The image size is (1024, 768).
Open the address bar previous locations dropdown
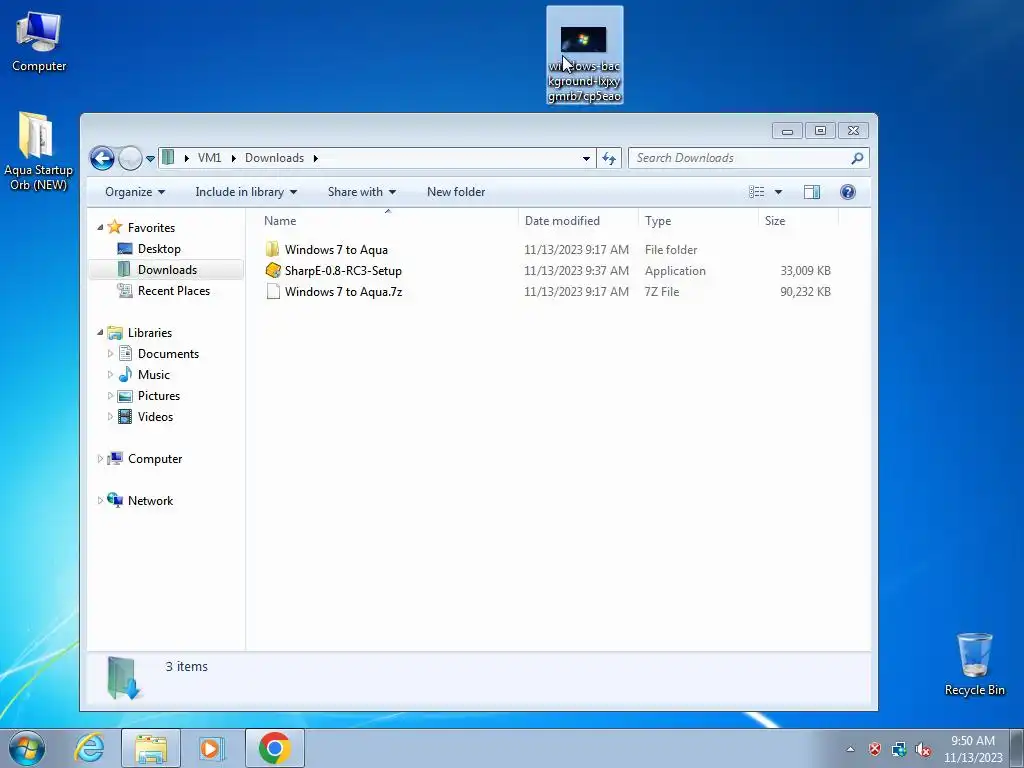pos(586,158)
